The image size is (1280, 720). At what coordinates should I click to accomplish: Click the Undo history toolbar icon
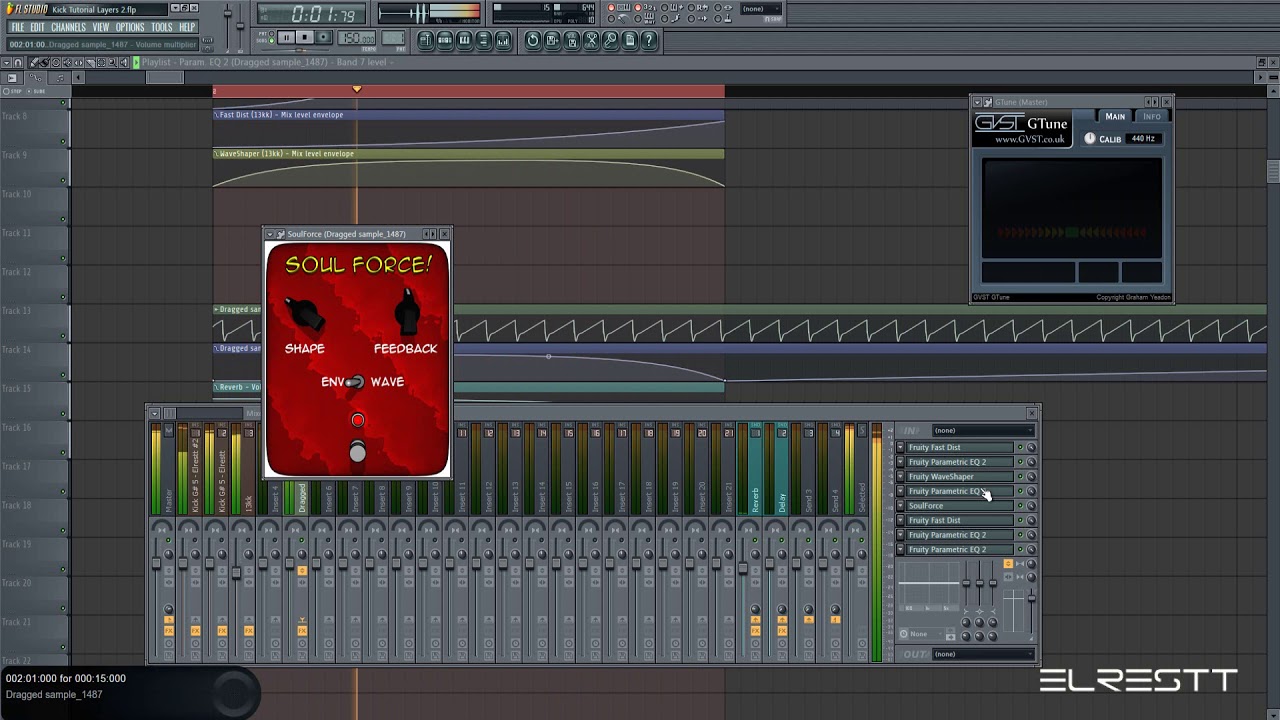[533, 40]
